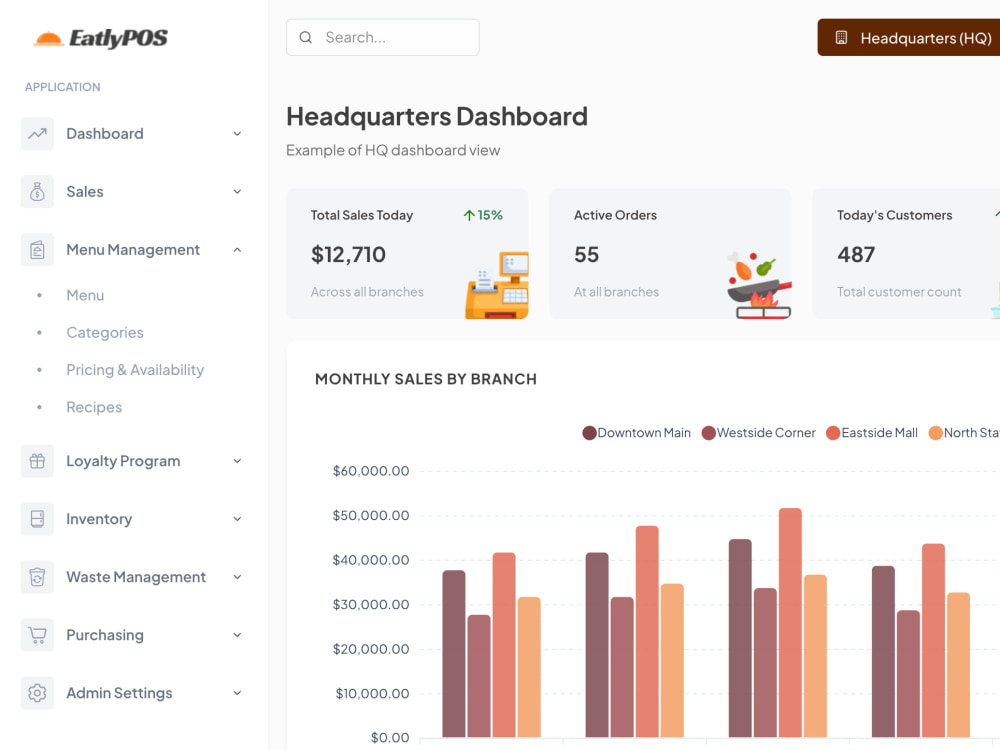Click the 15% sales increase indicator

483,216
